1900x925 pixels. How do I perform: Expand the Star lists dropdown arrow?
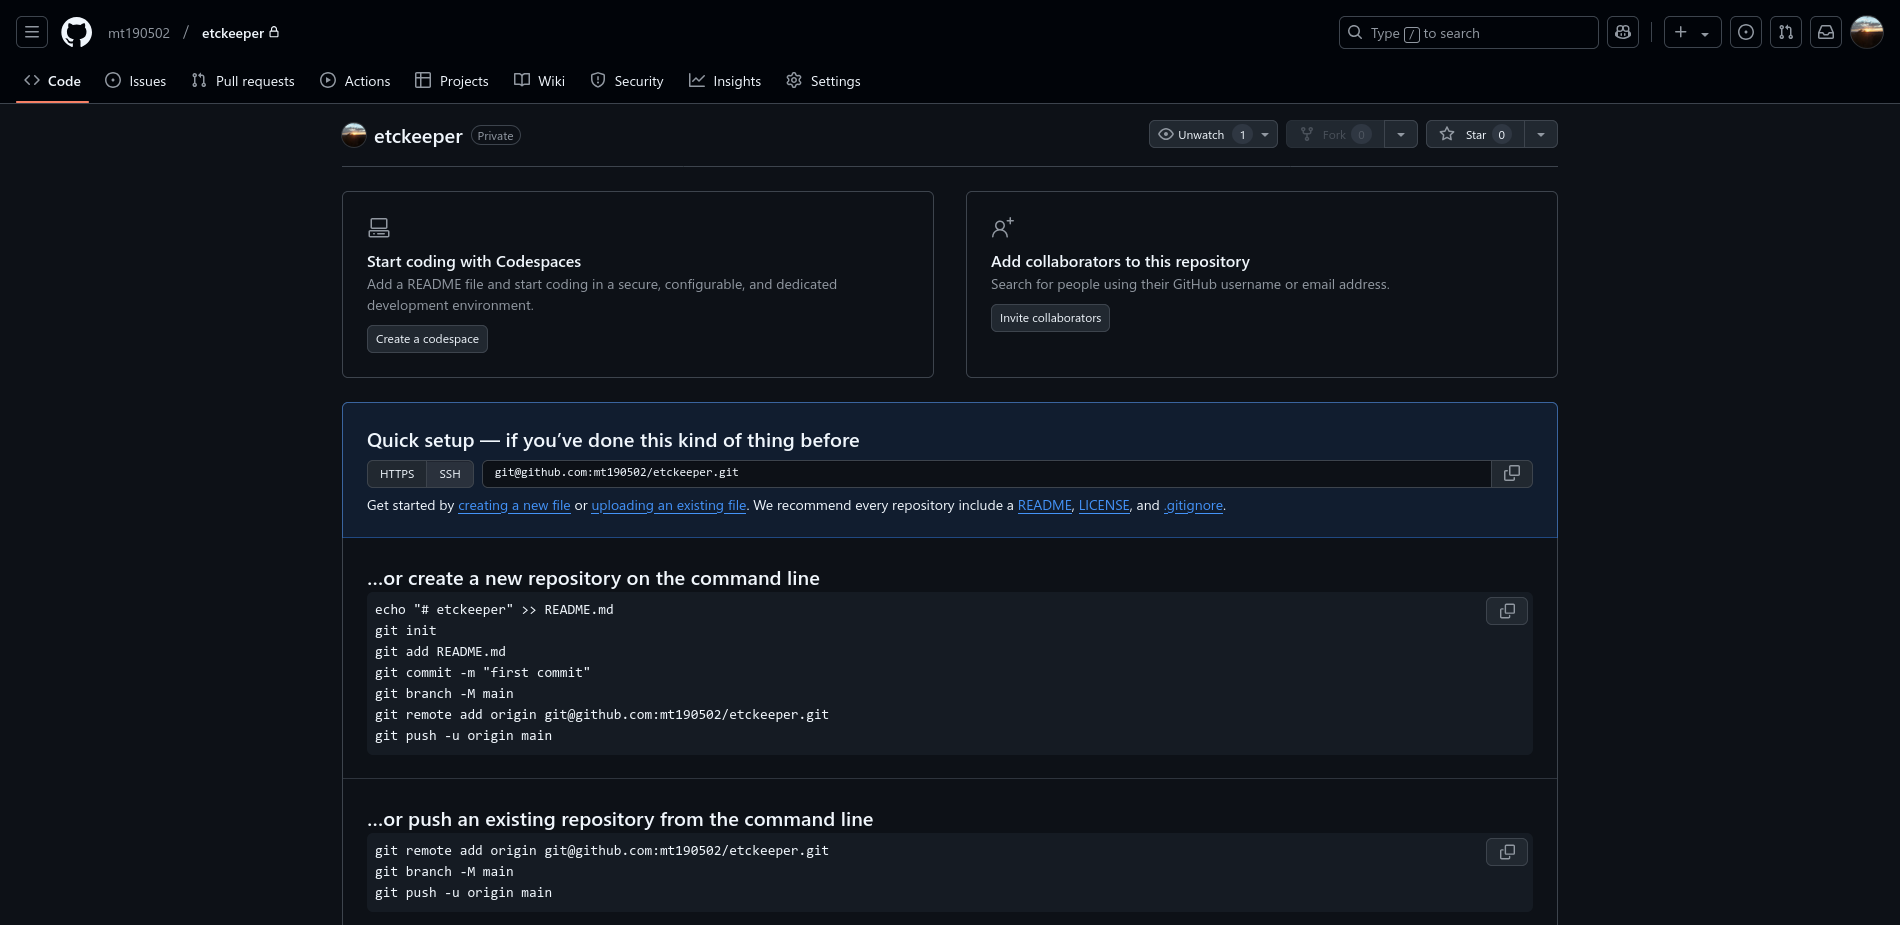pos(1541,135)
